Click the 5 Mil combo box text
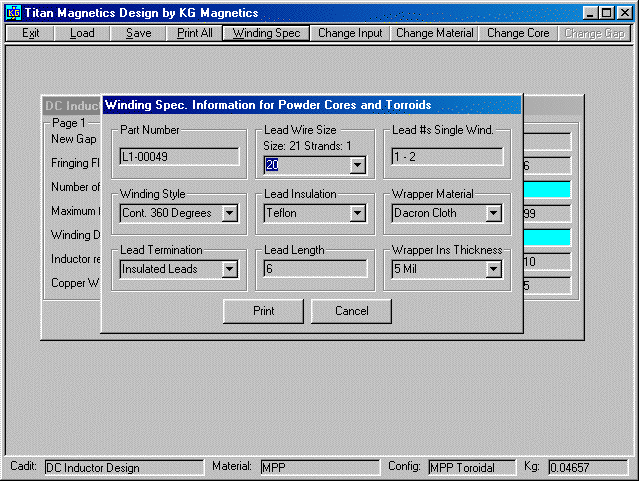Viewport: 639px width, 481px height. (x=405, y=269)
